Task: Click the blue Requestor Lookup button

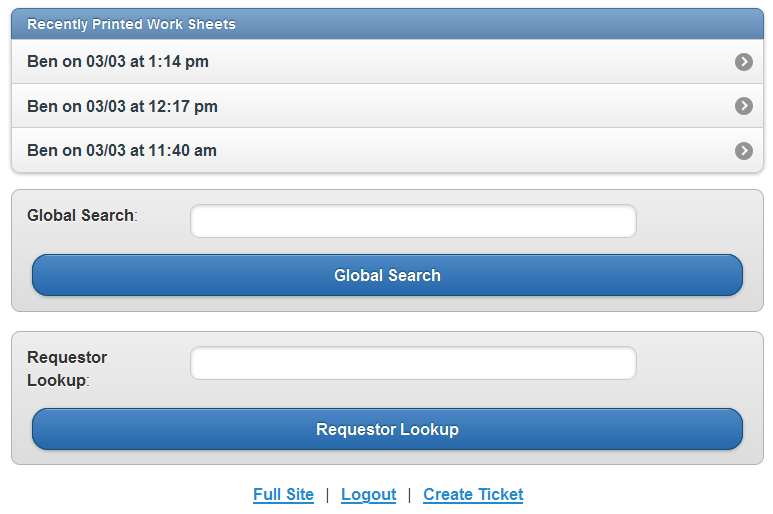Action: pyautogui.click(x=387, y=429)
